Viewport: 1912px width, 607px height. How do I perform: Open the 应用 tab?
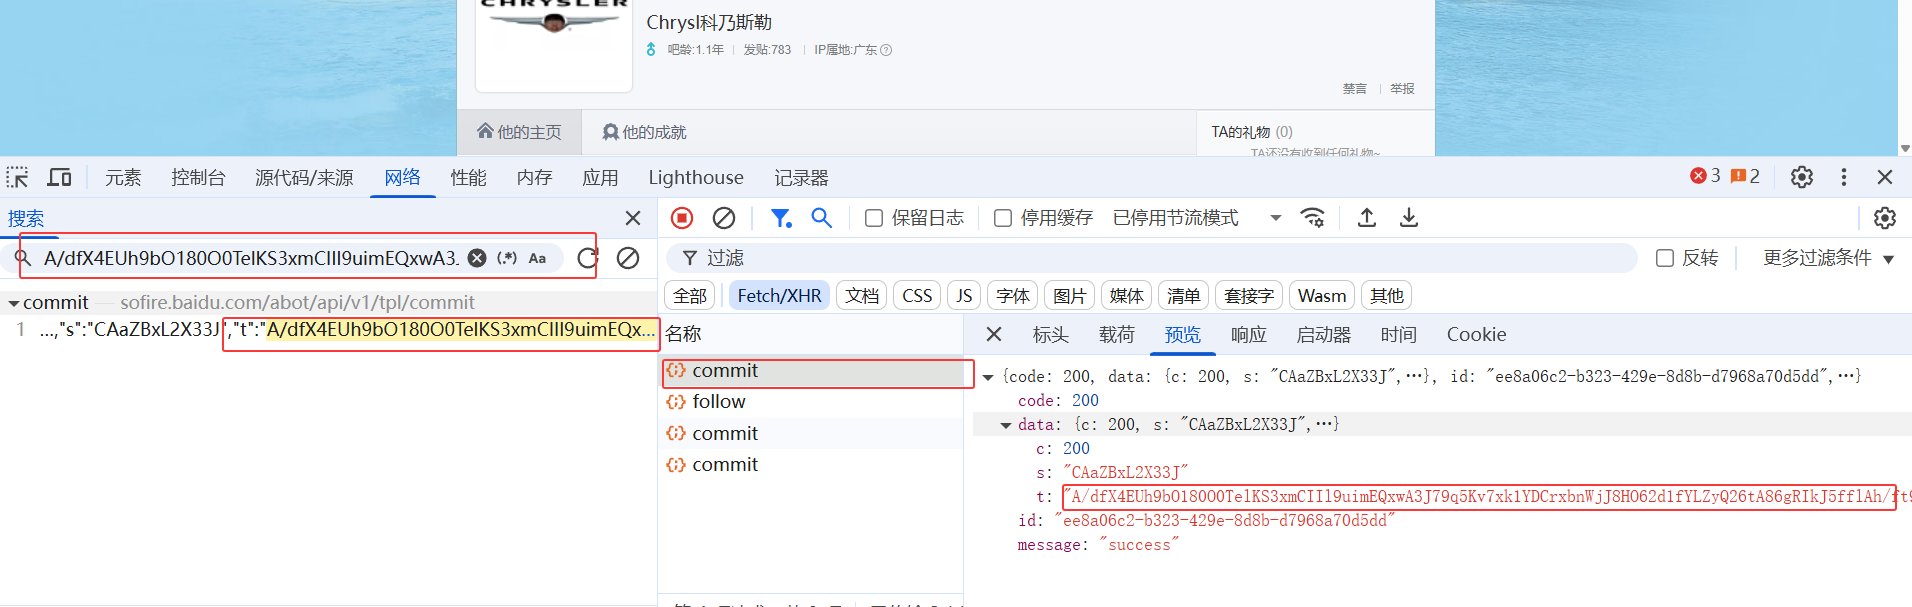pos(600,177)
